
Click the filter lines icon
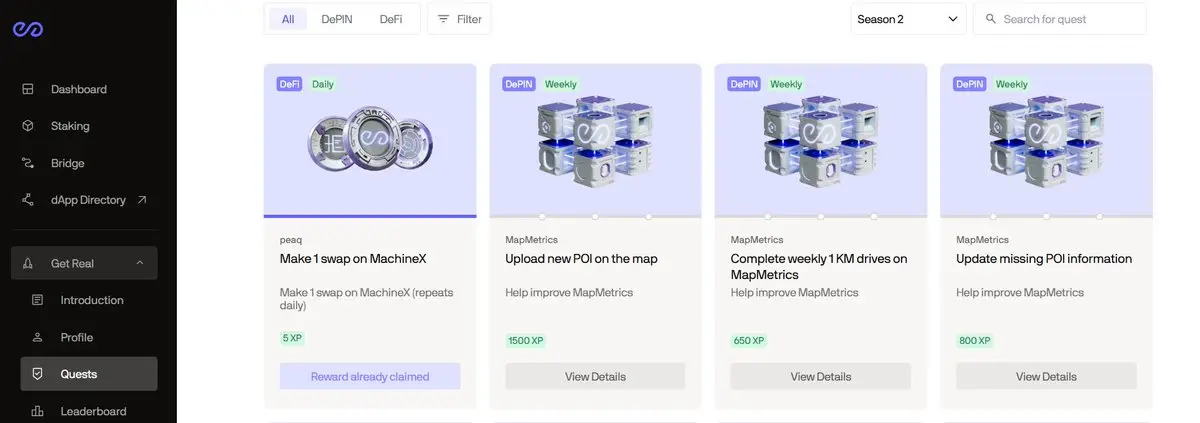point(444,19)
